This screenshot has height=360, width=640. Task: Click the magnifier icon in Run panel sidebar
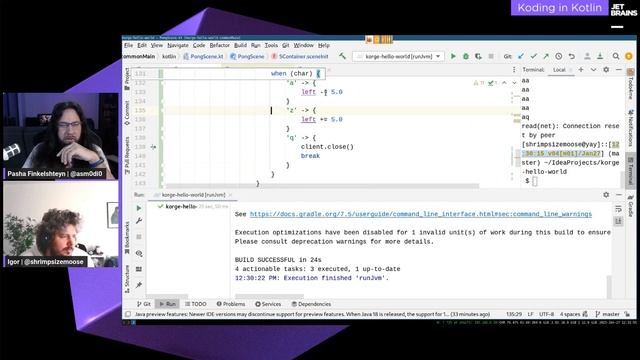[139, 253]
